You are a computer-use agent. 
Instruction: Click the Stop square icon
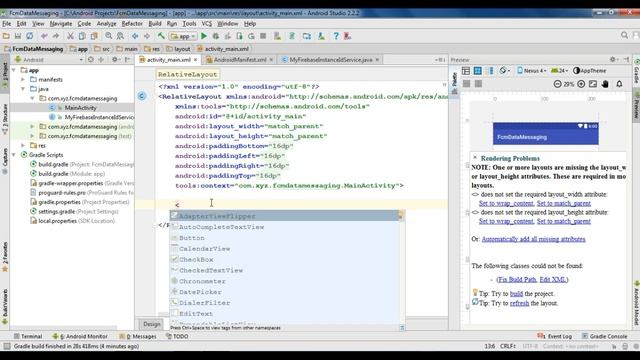[263, 36]
